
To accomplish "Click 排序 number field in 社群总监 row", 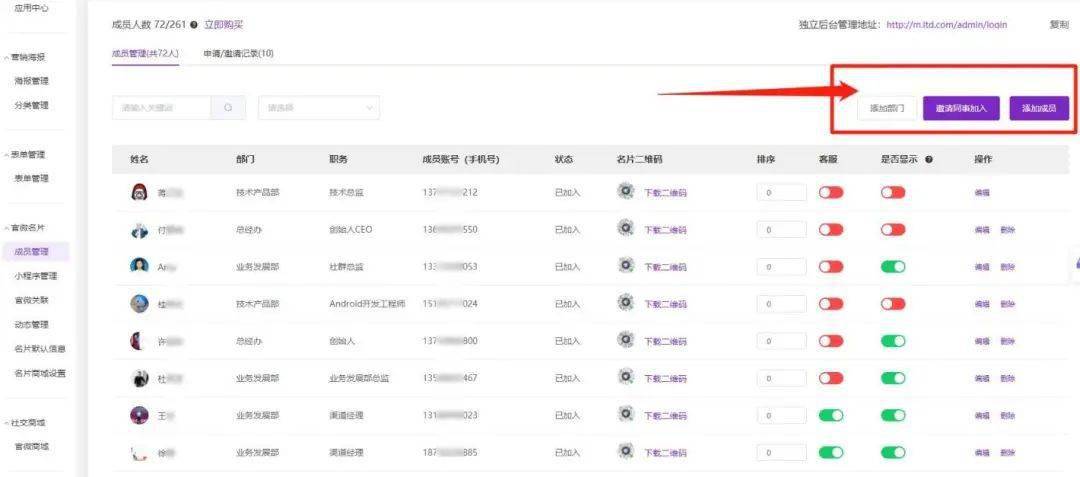I will click(781, 267).
